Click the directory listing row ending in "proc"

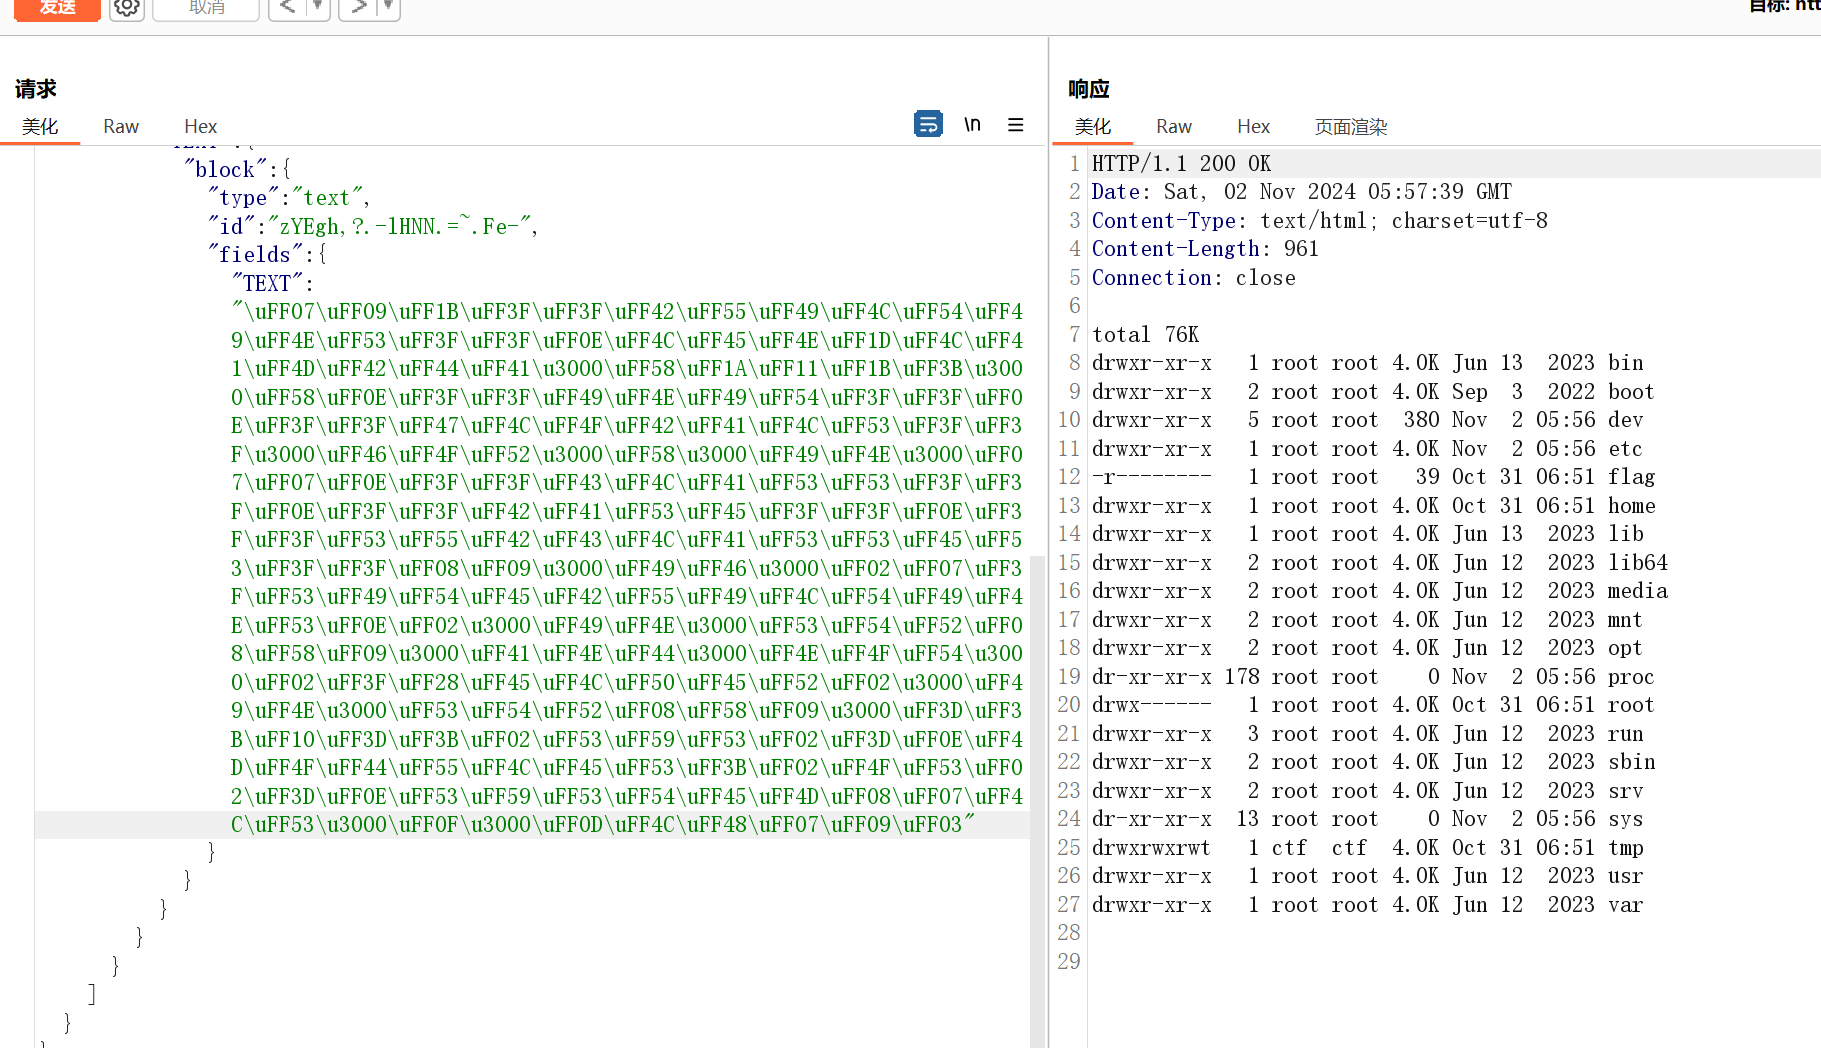(x=1373, y=676)
